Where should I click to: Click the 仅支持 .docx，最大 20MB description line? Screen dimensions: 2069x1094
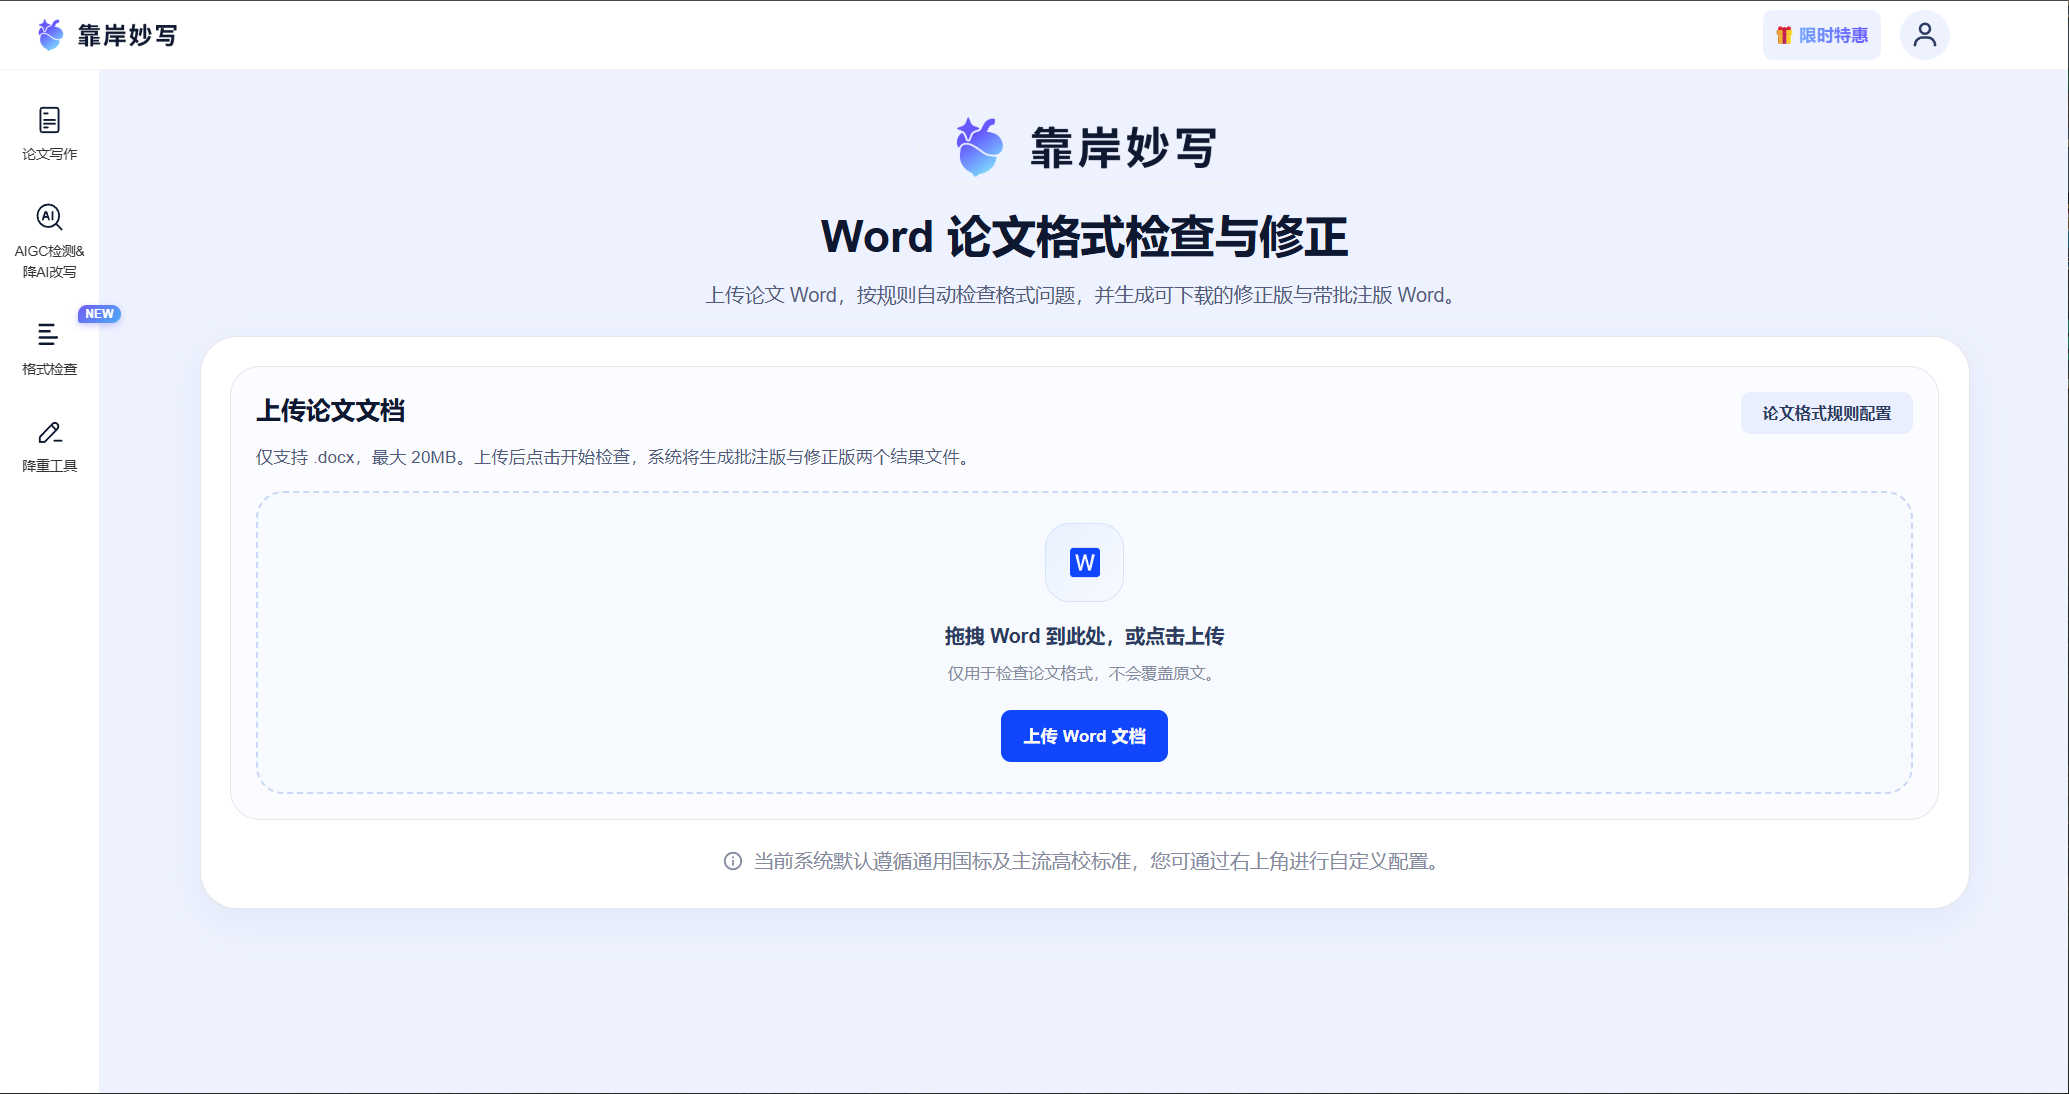tap(614, 457)
